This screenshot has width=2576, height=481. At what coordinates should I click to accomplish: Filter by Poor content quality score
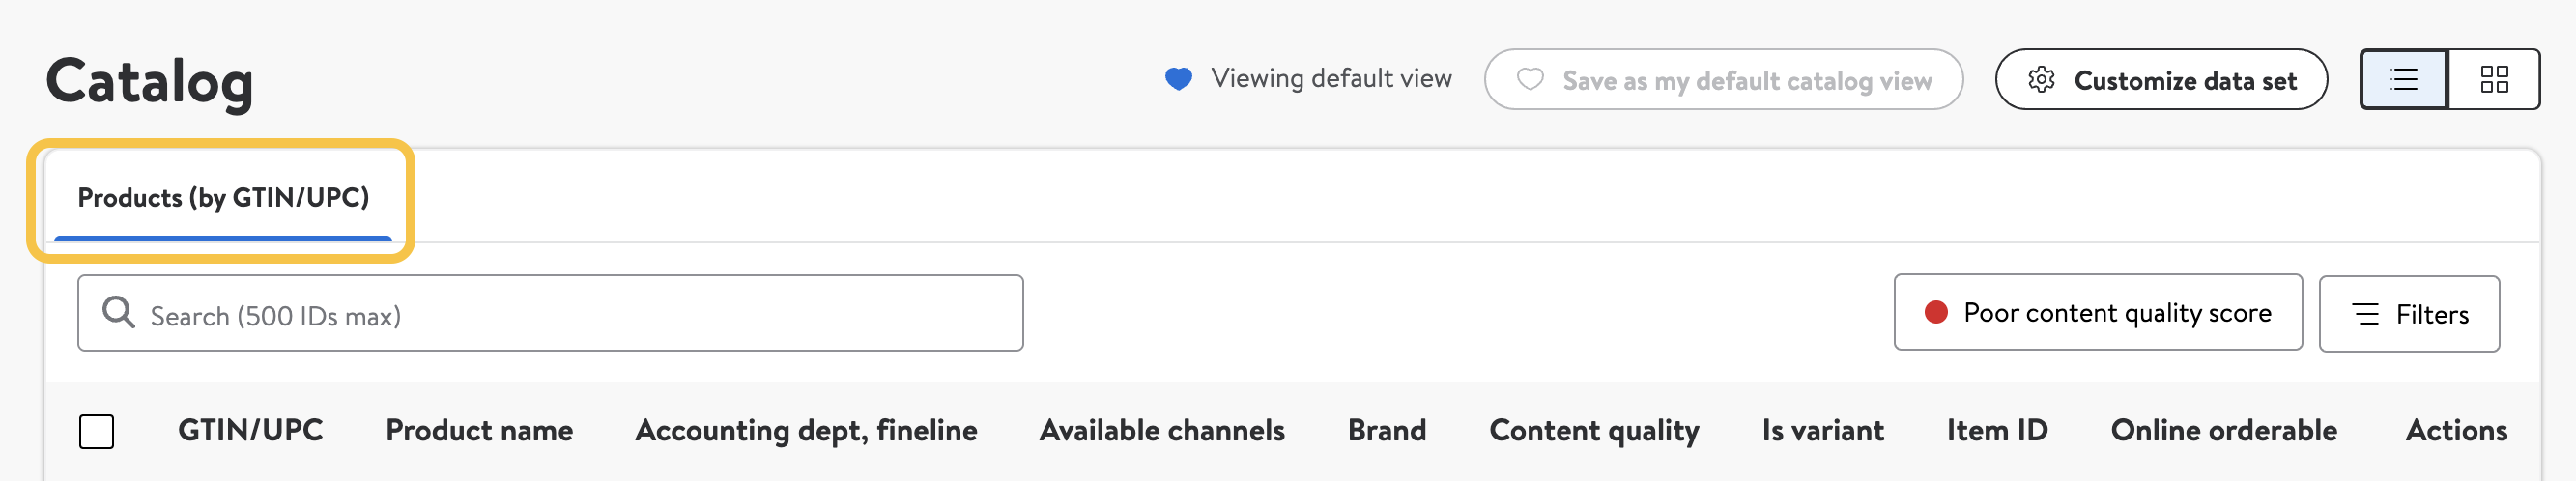[2097, 313]
